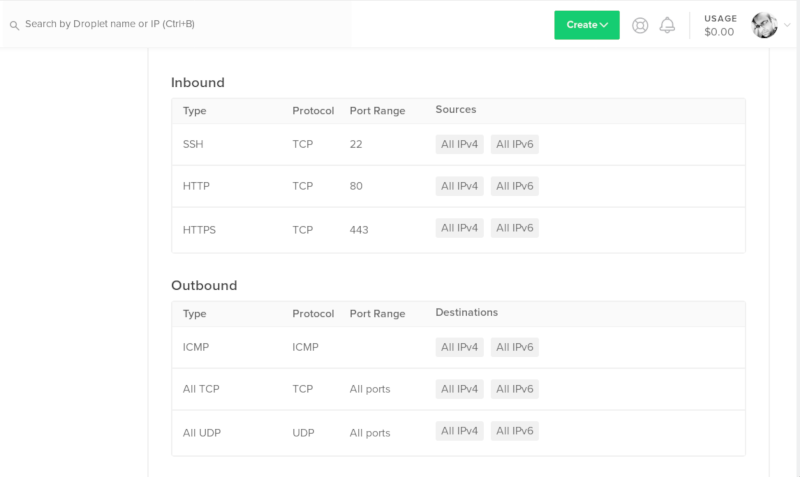Click the user avatar picture
800x477 pixels.
click(764, 25)
